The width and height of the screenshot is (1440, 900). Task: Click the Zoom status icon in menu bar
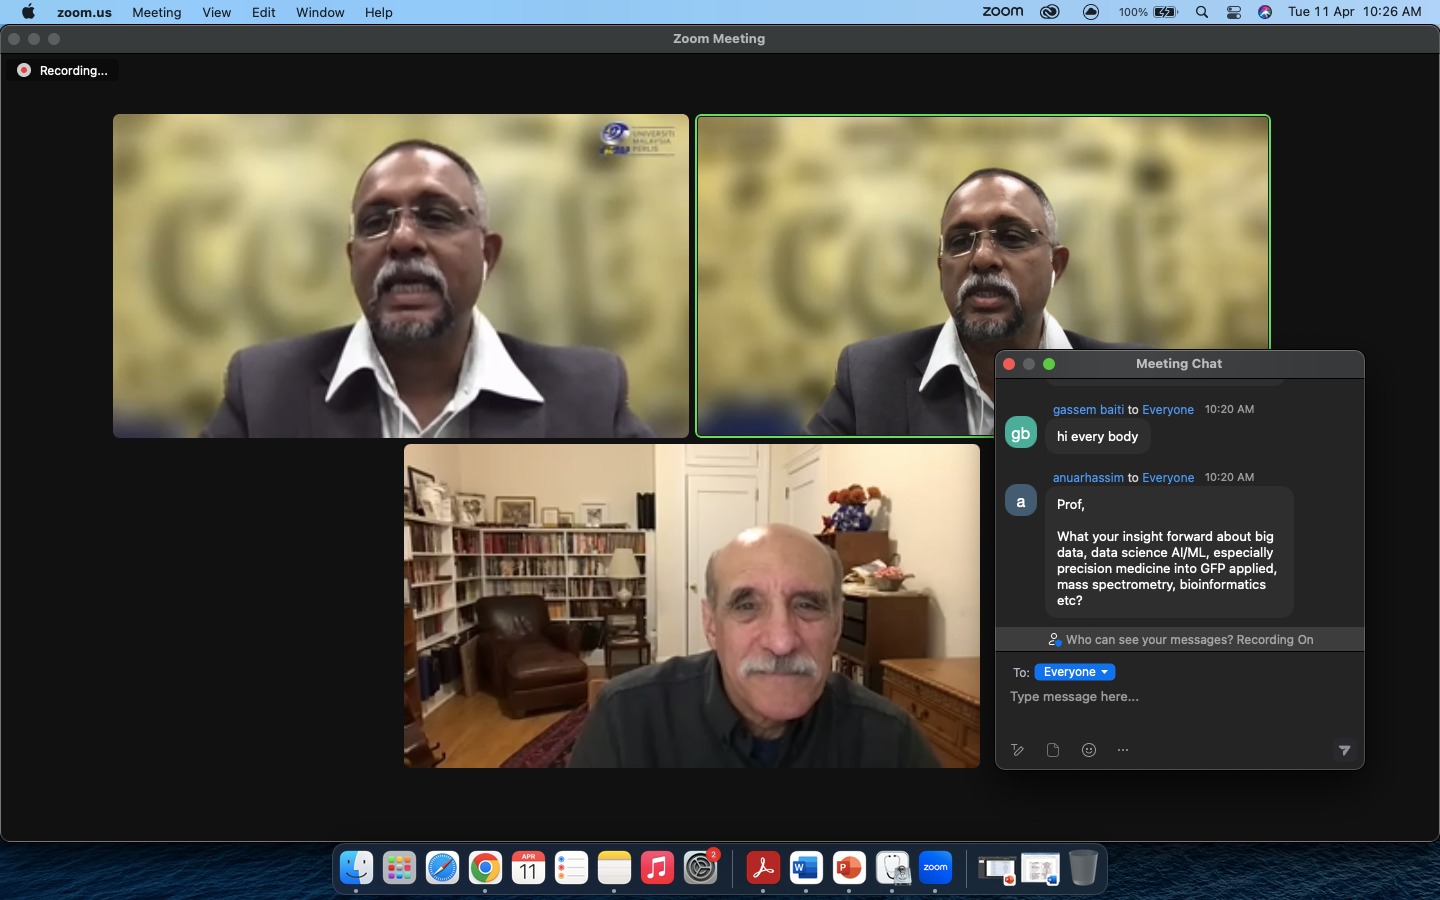pos(1002,12)
